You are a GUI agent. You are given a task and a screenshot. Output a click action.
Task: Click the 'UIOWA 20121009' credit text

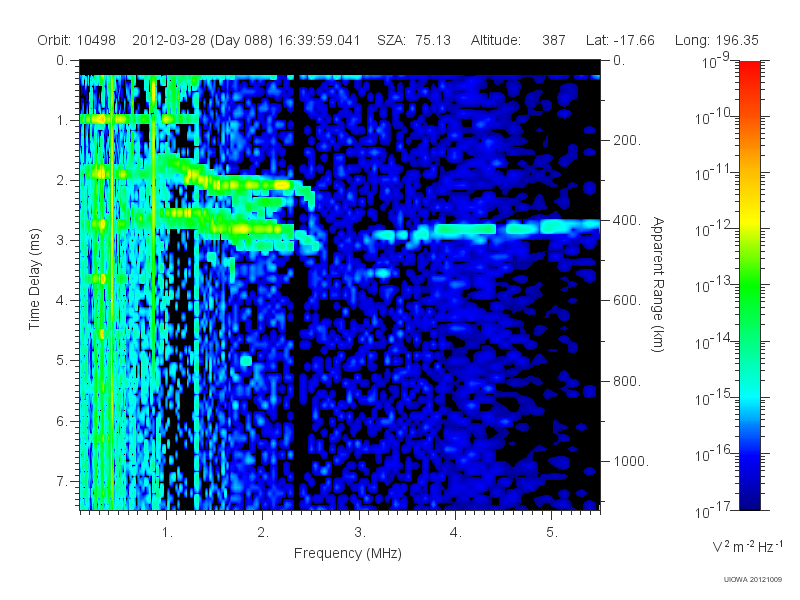click(753, 580)
